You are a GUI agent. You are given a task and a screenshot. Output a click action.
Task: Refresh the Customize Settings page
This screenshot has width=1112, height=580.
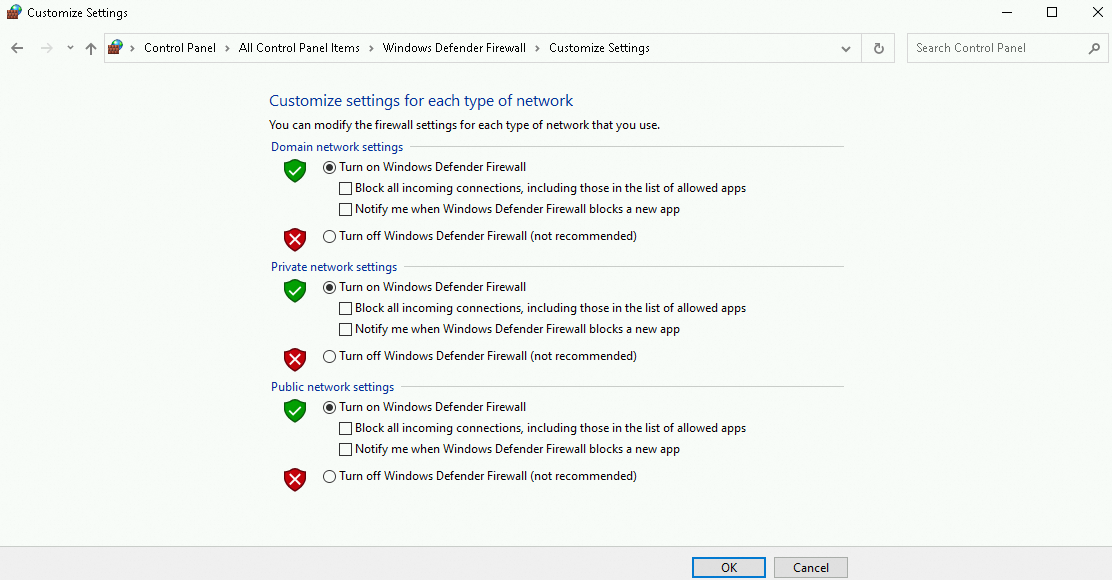(x=879, y=48)
